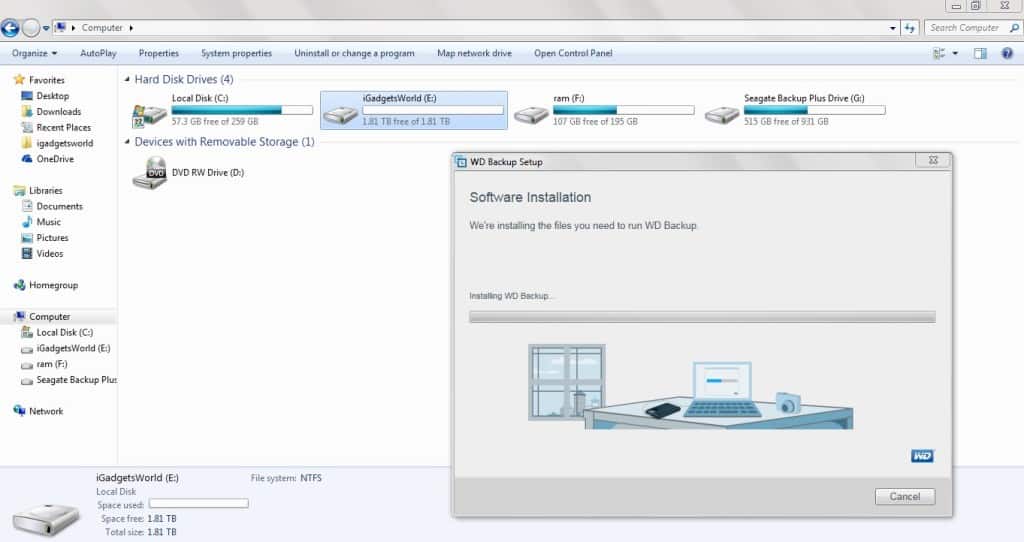Screen dimensions: 1024x542
Task: Select Uninstall or change a program
Action: 354,54
